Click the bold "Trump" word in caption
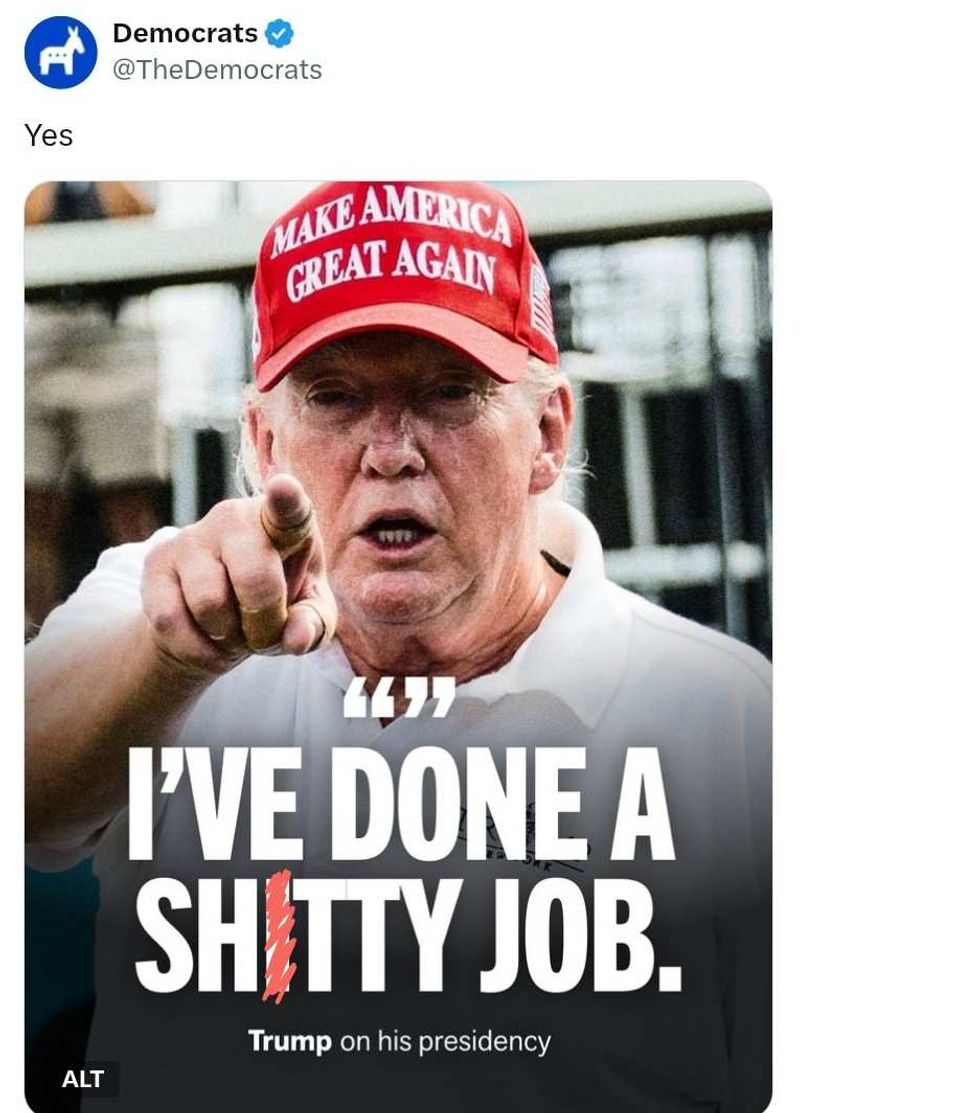 point(290,1041)
